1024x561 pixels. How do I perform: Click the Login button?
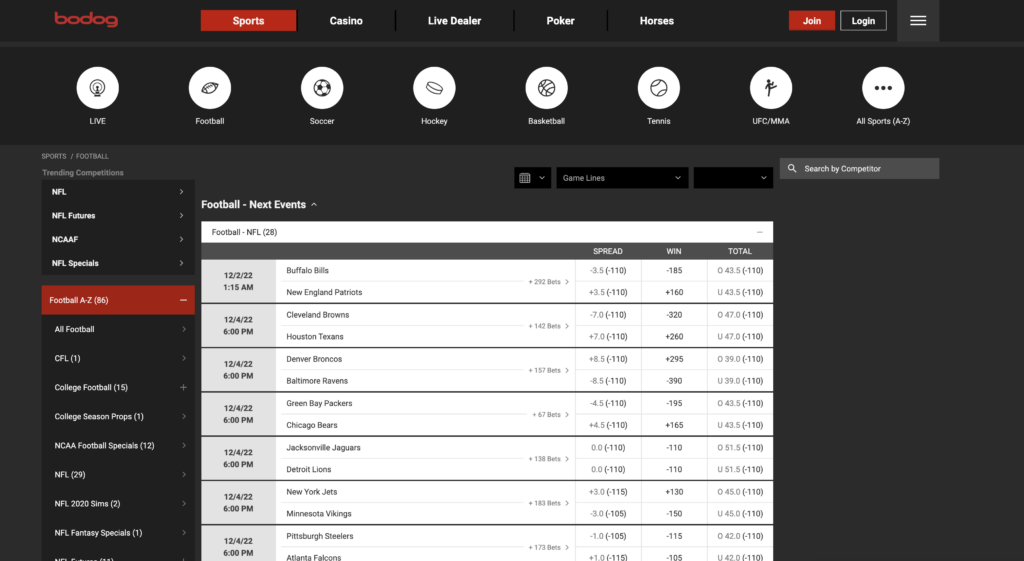(x=863, y=20)
